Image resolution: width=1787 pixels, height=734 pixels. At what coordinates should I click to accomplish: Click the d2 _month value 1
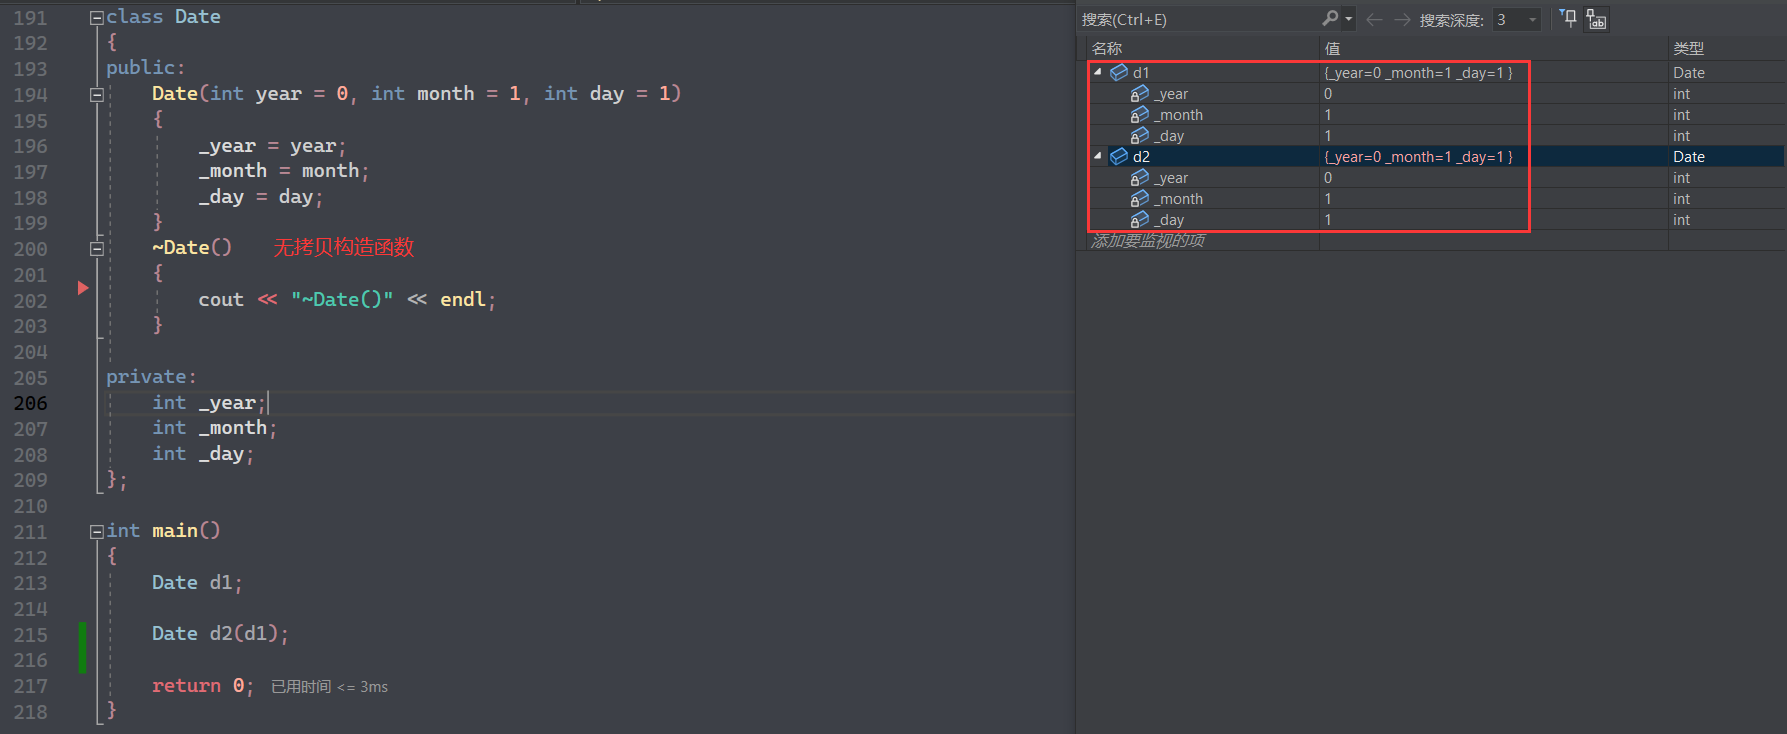[x=1328, y=199]
